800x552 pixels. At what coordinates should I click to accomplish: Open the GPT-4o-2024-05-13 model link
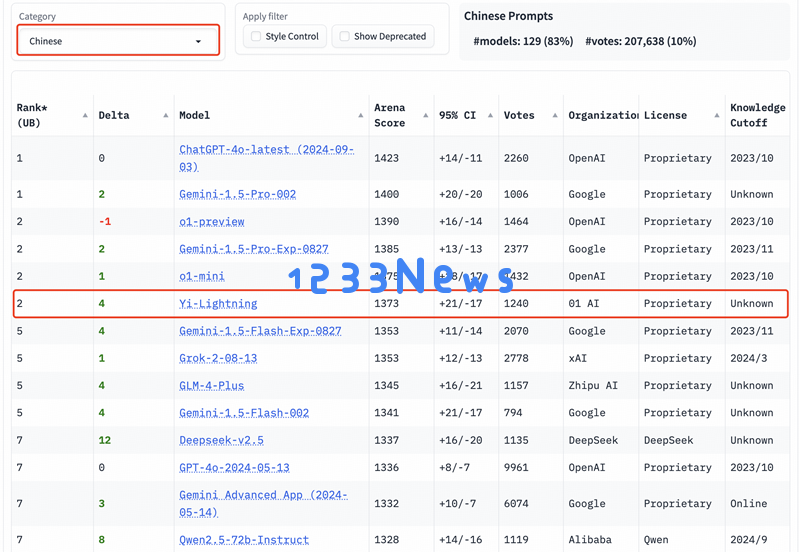point(234,467)
